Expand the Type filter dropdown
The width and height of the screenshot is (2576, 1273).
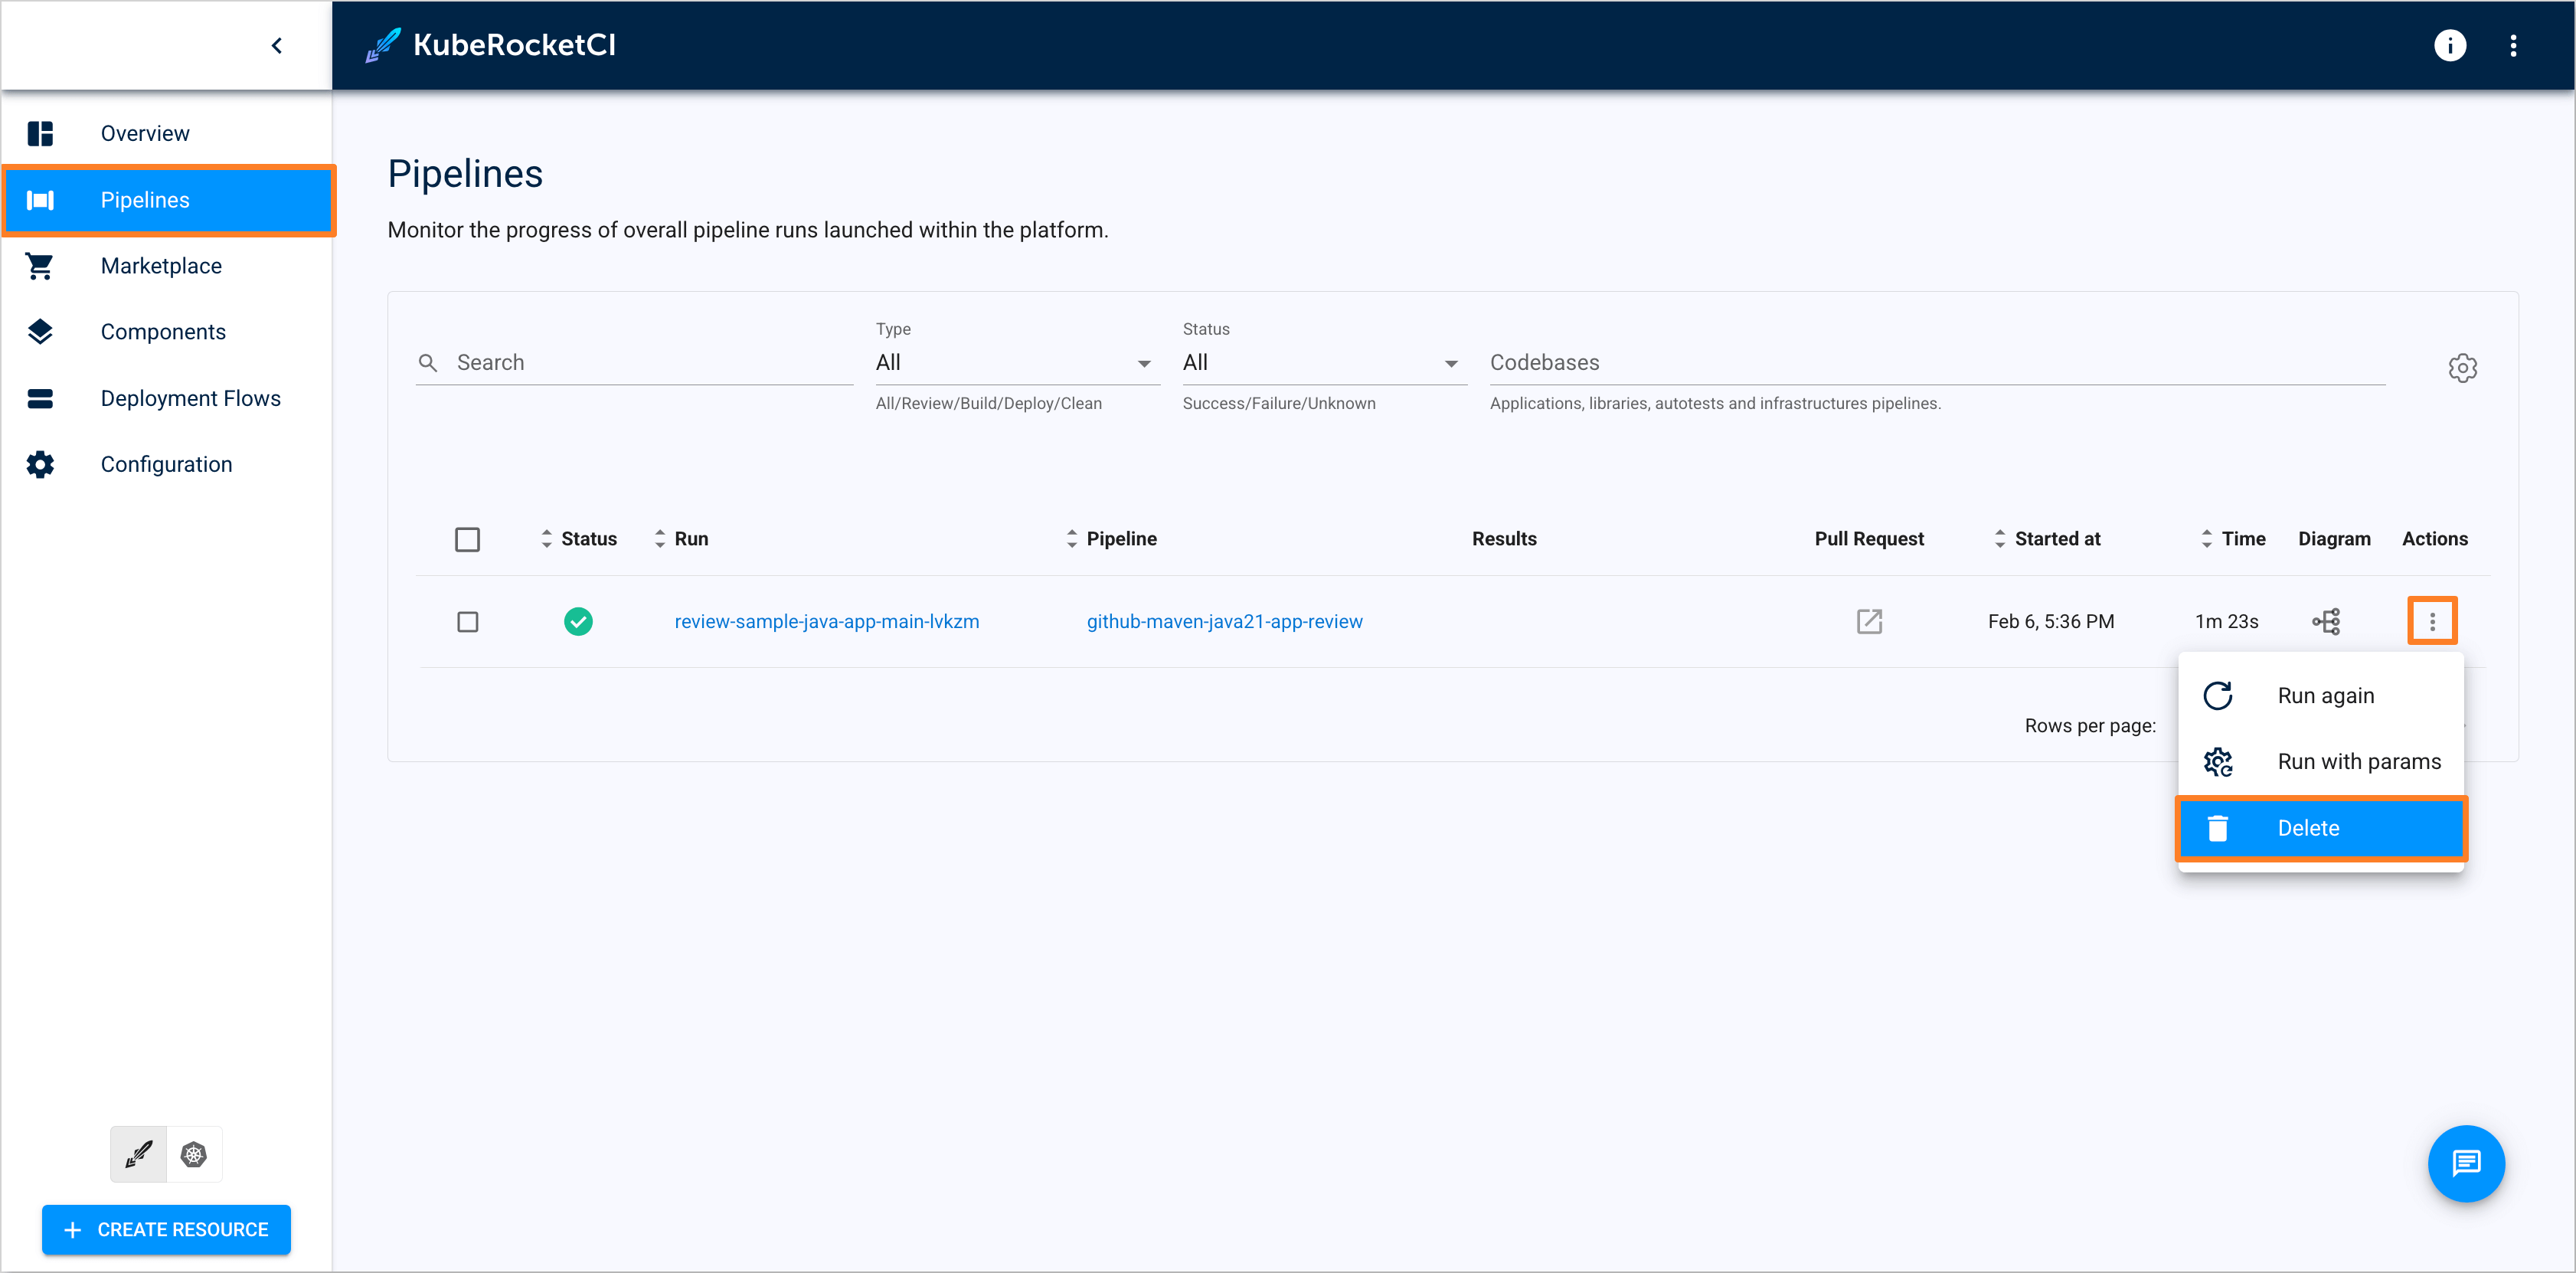point(1016,363)
